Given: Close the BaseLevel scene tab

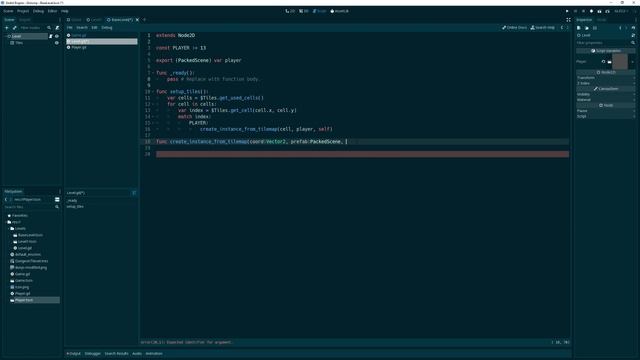Looking at the screenshot, I should (138, 20).
